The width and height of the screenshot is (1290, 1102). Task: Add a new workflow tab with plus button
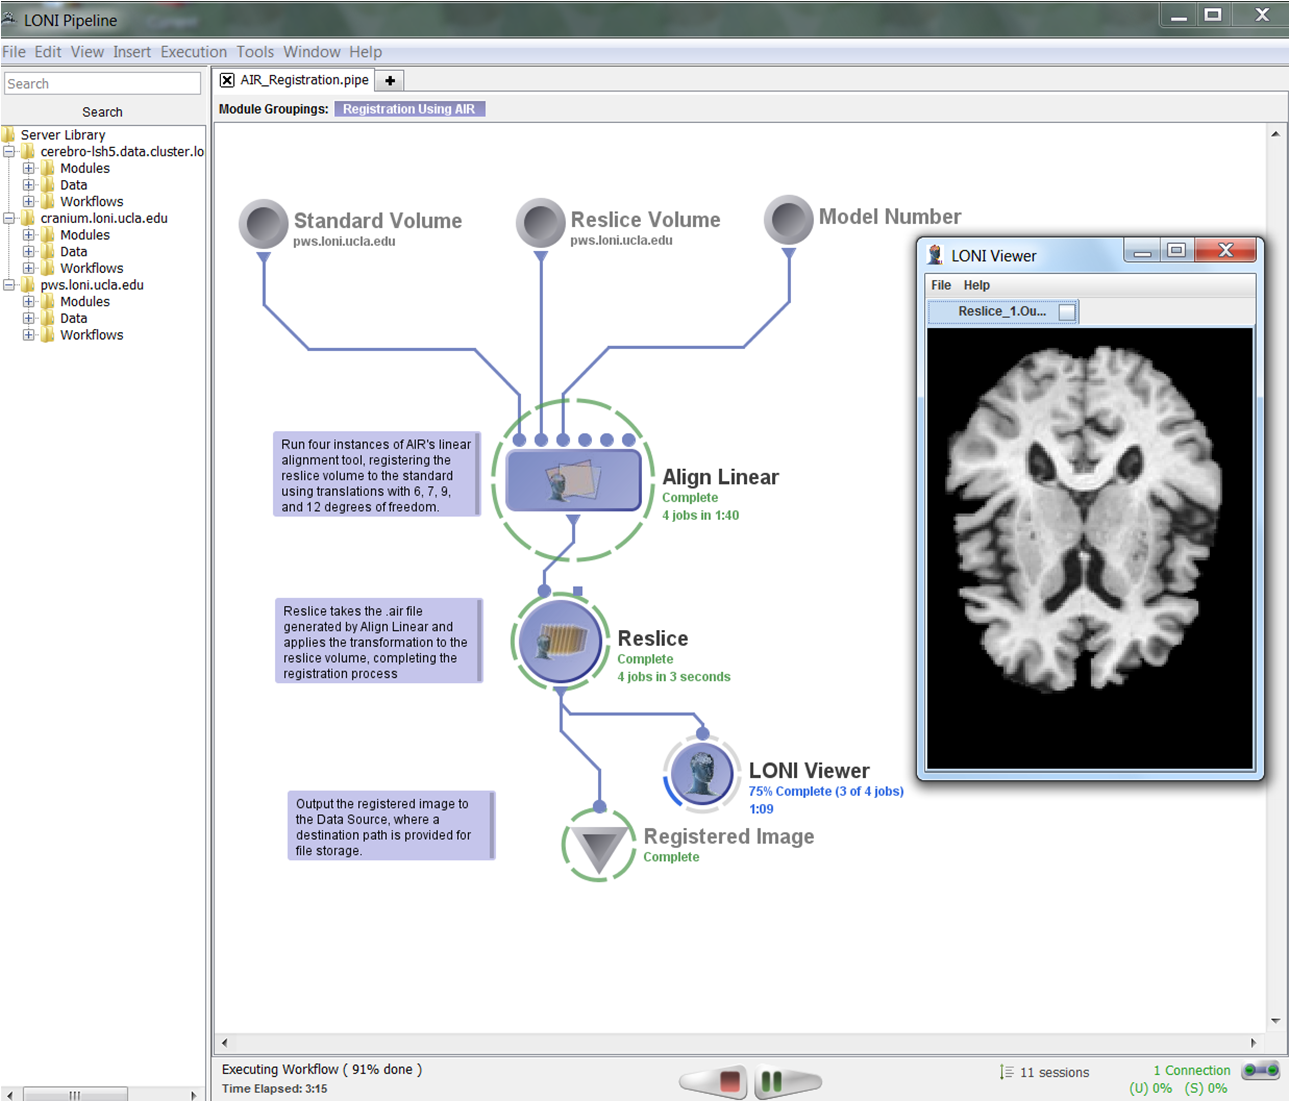point(390,80)
